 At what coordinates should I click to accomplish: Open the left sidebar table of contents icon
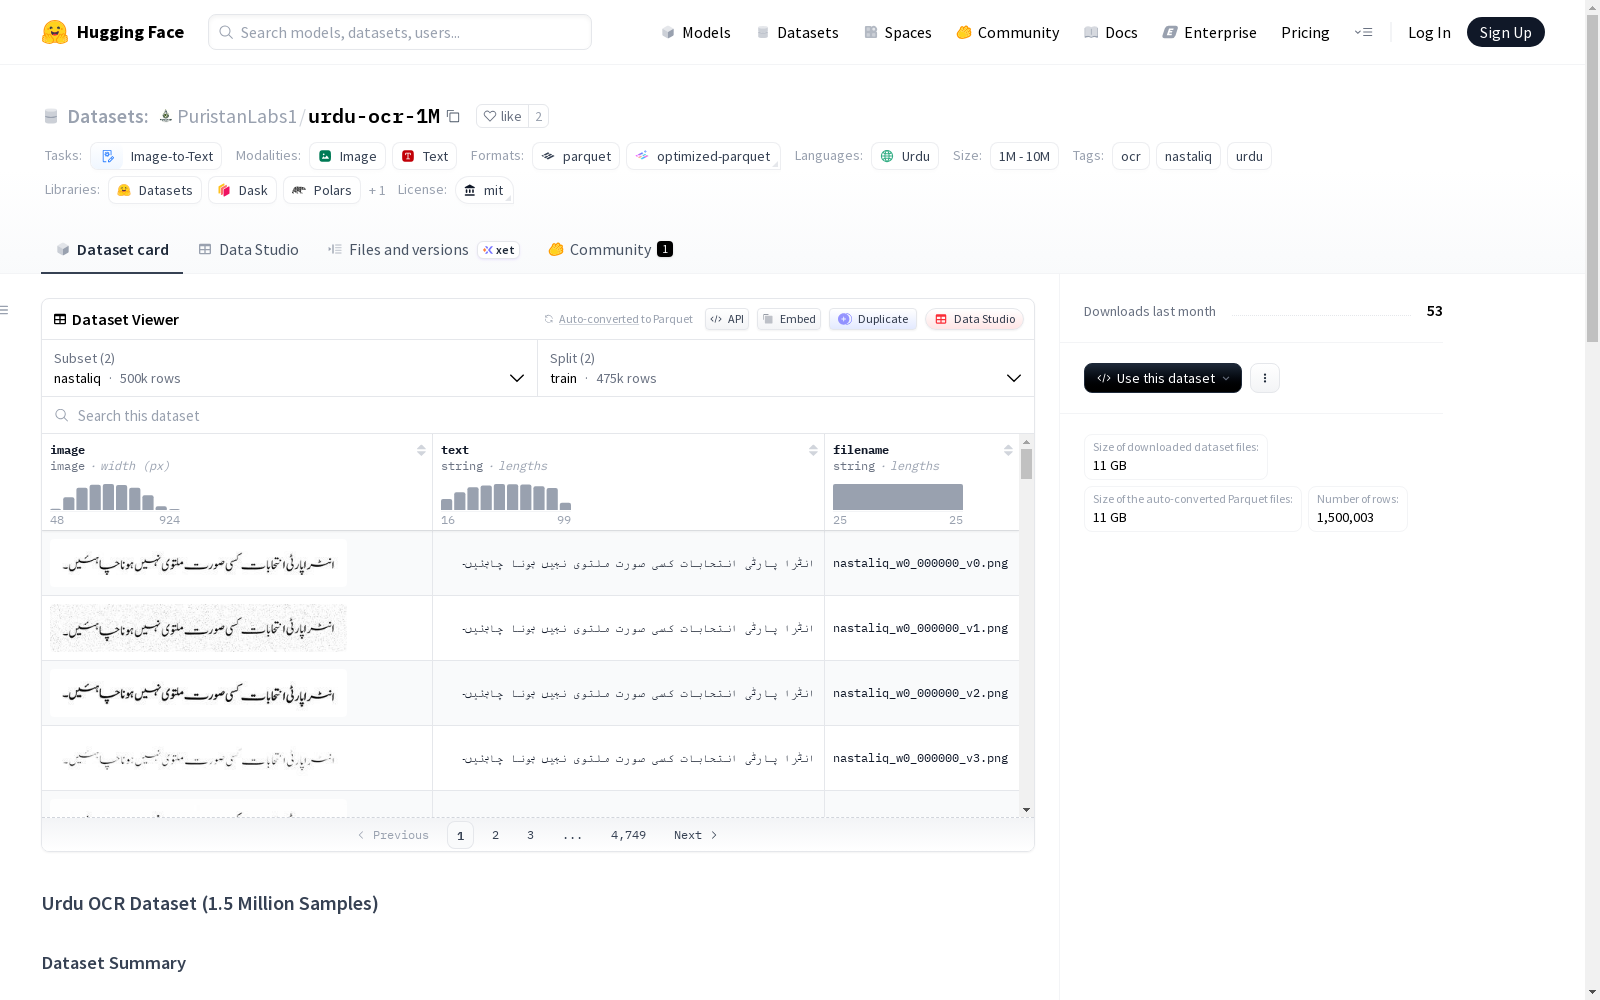pyautogui.click(x=5, y=310)
